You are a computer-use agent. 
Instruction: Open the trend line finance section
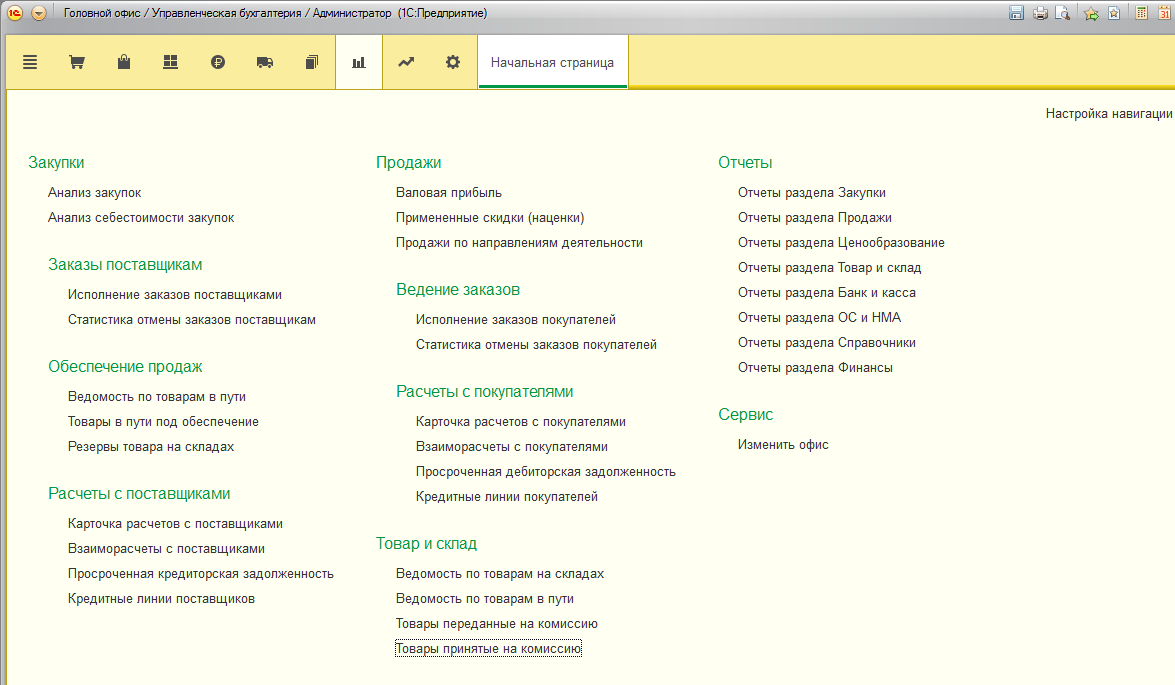coord(405,62)
